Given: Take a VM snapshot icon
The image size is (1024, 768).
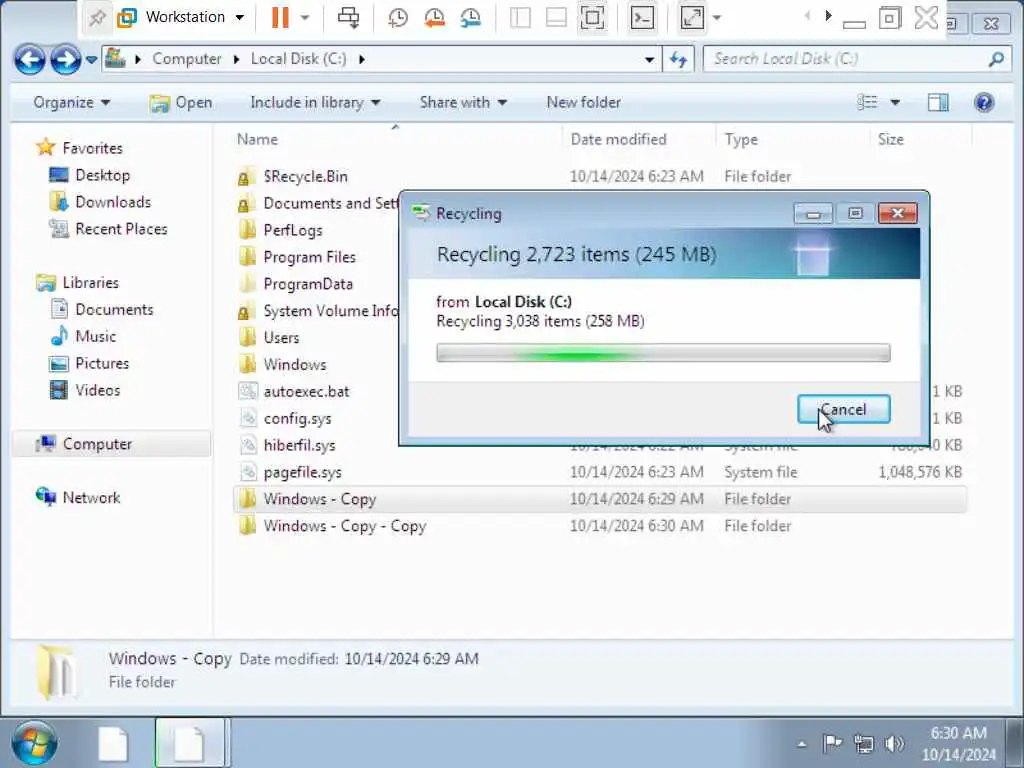Looking at the screenshot, I should pyautogui.click(x=398, y=18).
